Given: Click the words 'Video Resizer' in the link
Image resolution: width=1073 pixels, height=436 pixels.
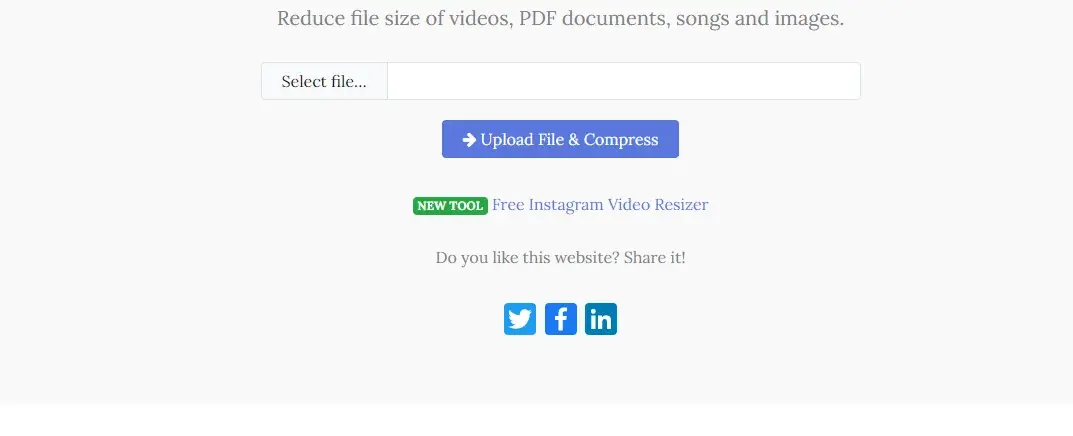Looking at the screenshot, I should tap(658, 205).
